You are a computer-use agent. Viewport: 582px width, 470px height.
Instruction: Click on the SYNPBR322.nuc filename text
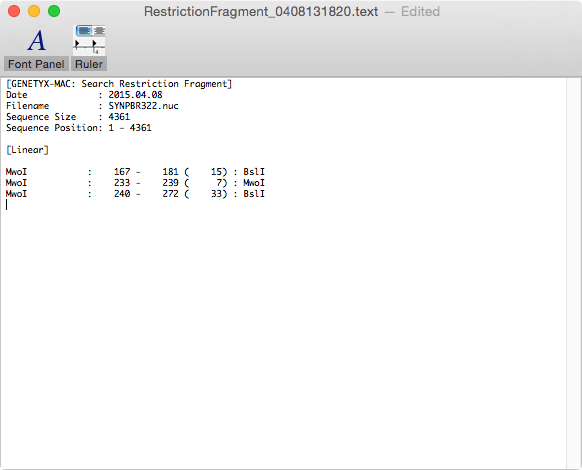point(143,106)
